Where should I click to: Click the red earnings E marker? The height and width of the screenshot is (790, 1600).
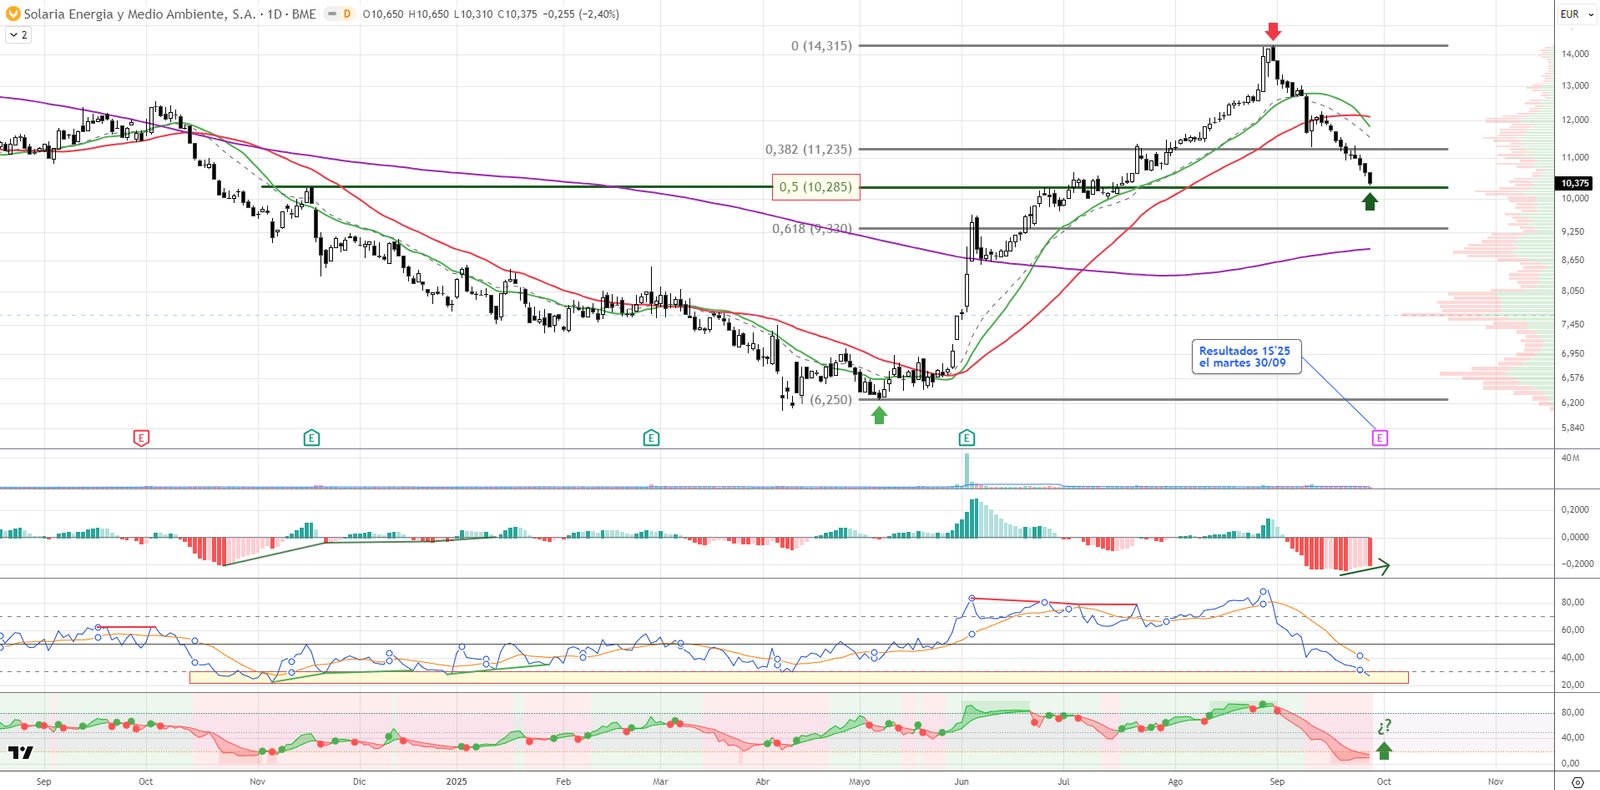click(x=141, y=438)
